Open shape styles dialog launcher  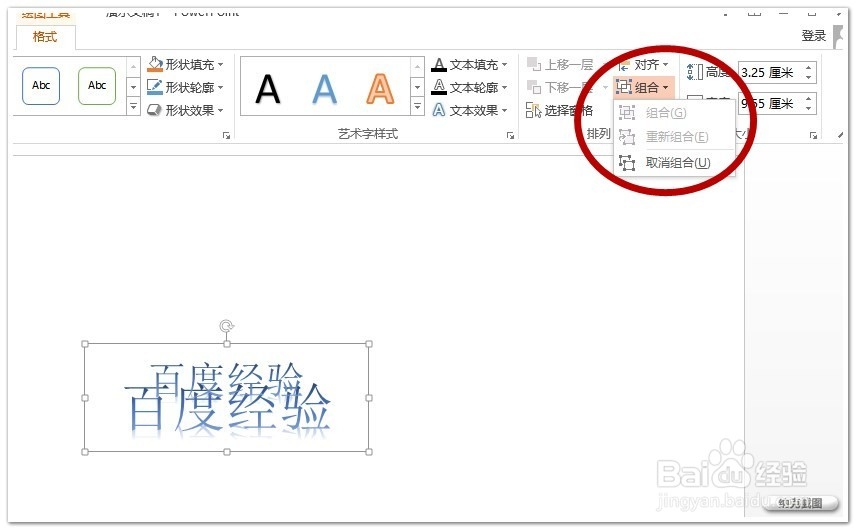pos(227,135)
